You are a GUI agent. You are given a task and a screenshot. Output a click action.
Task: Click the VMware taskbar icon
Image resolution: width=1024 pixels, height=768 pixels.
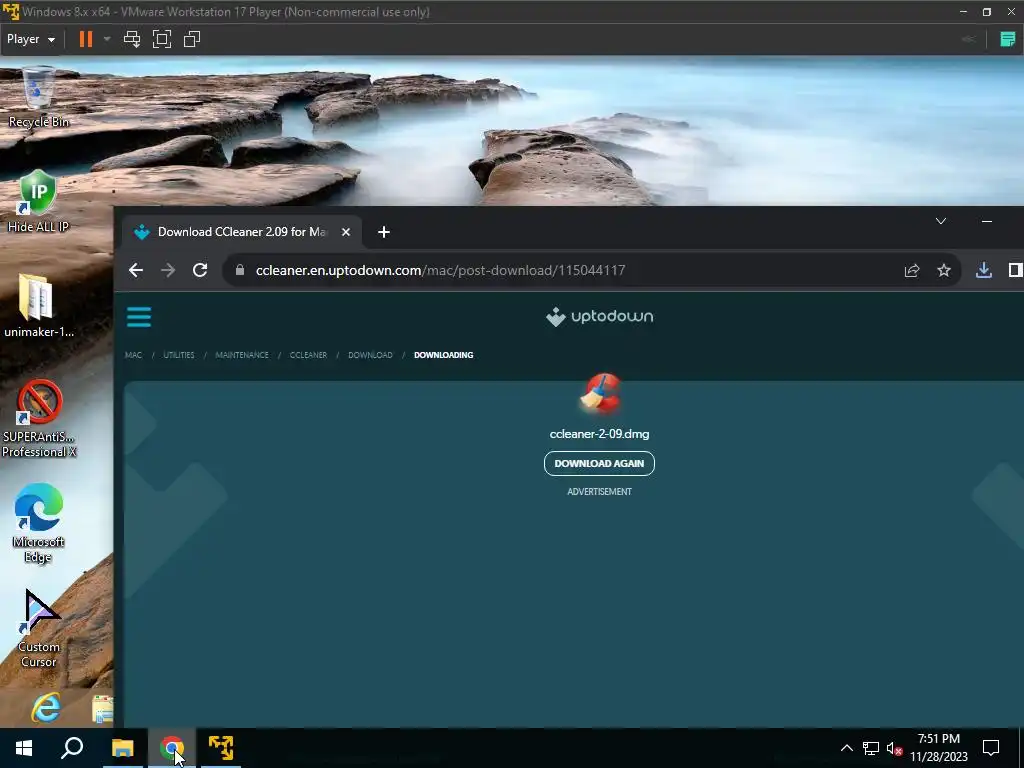click(x=221, y=748)
